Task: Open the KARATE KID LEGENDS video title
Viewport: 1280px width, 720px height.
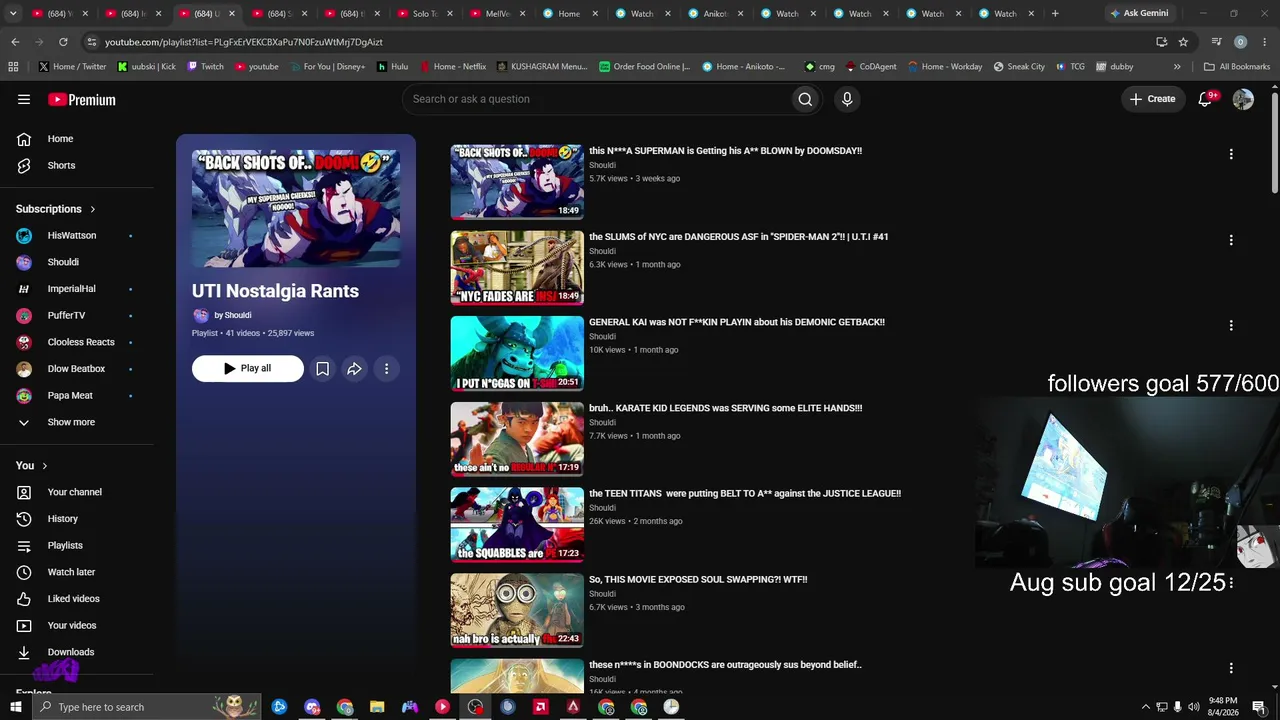Action: coord(725,408)
